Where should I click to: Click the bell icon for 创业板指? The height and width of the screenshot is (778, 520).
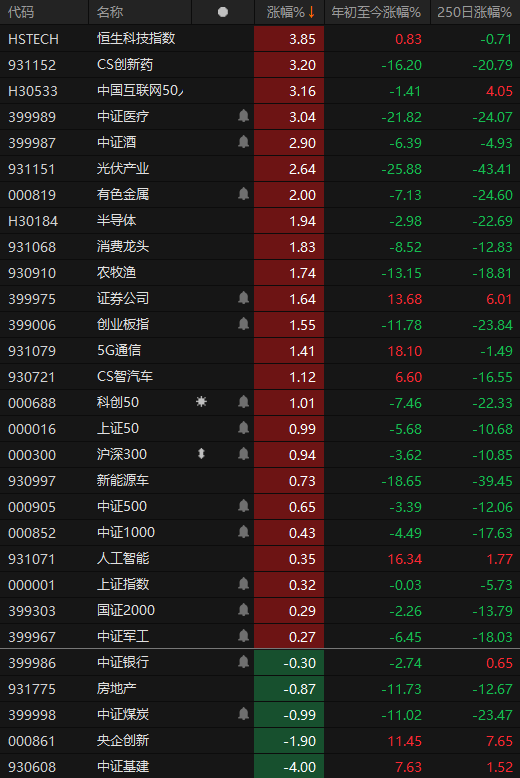point(243,324)
